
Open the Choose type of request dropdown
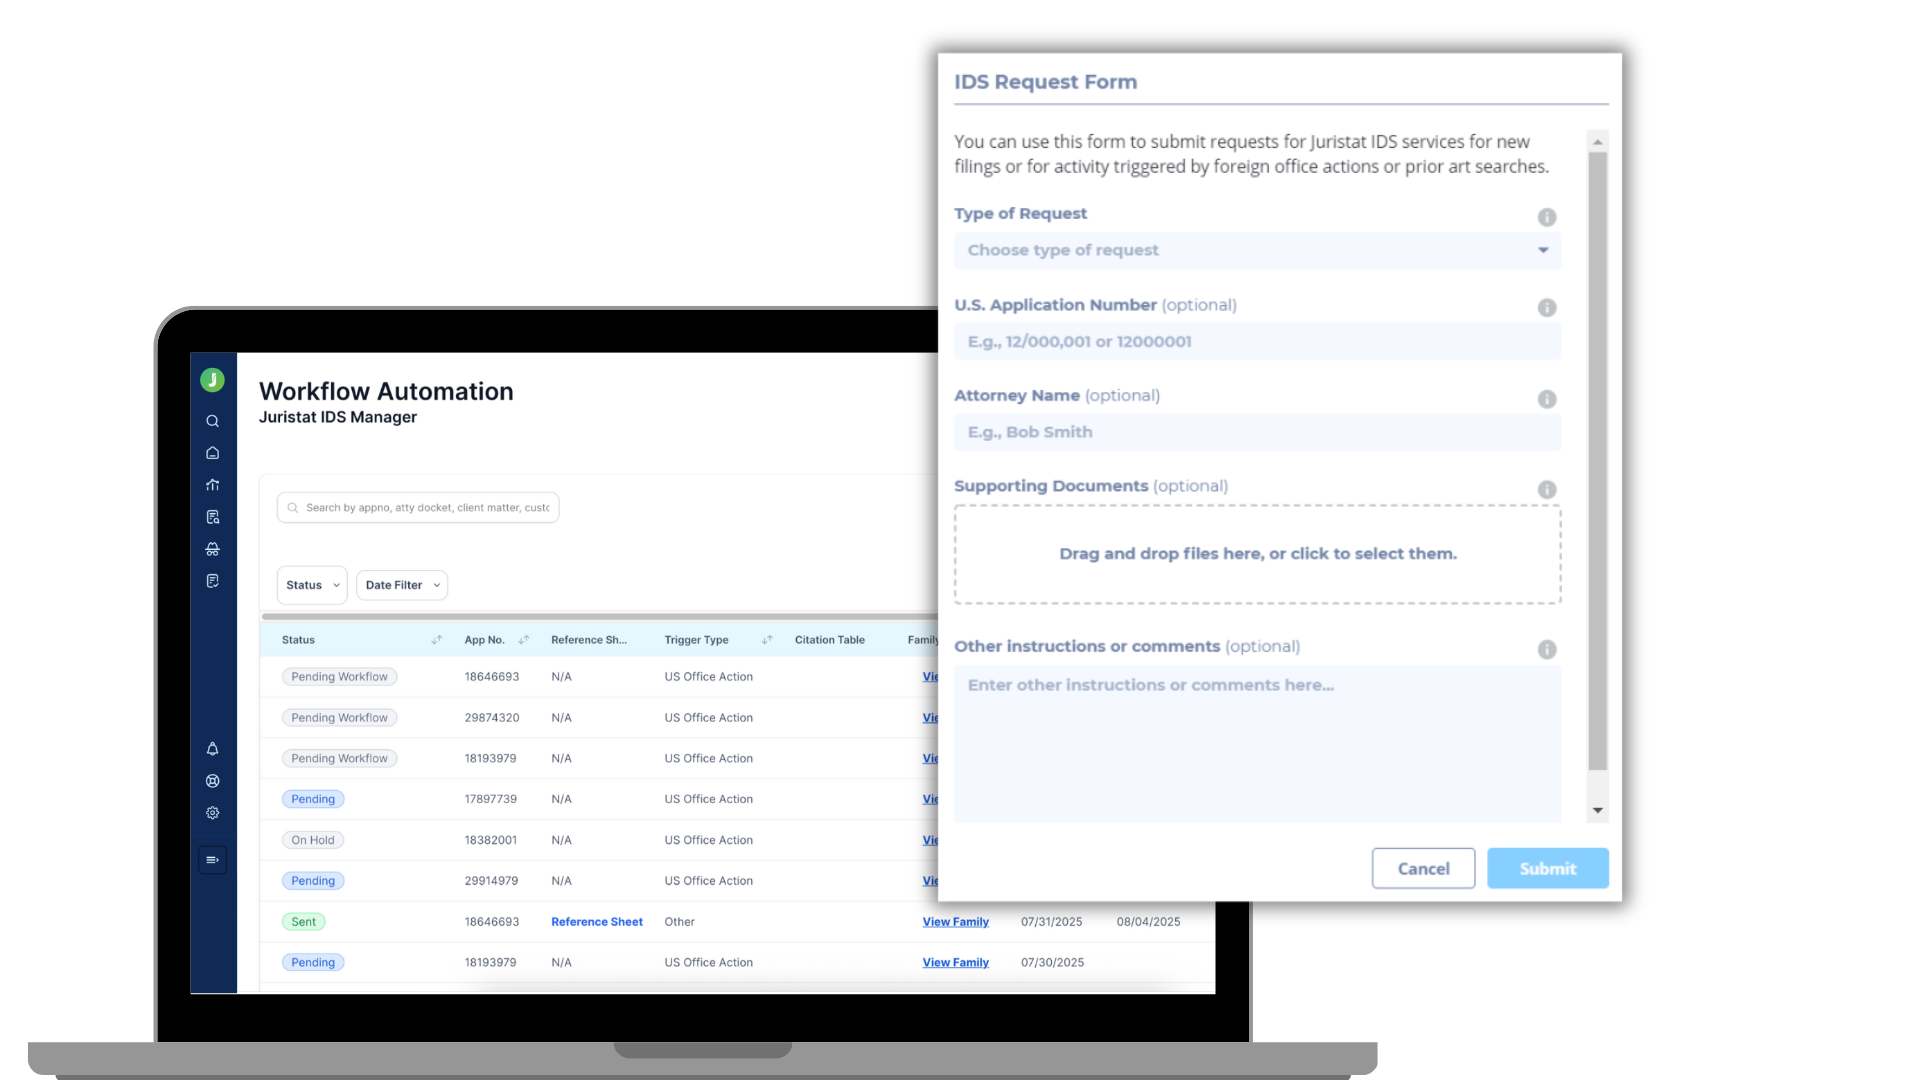pos(1256,250)
